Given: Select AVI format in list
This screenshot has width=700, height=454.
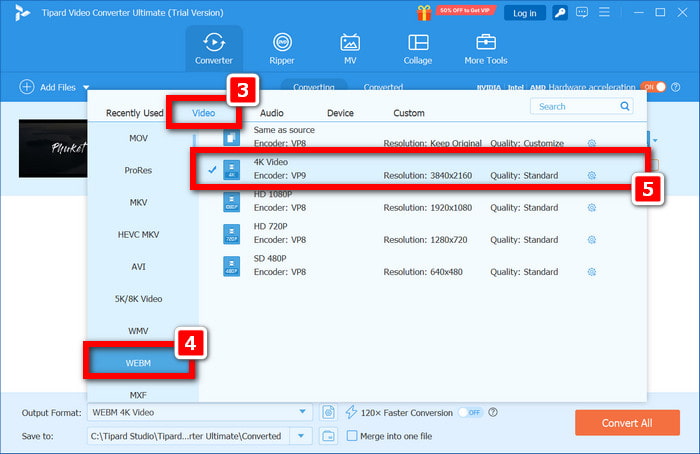Looking at the screenshot, I should (x=138, y=267).
